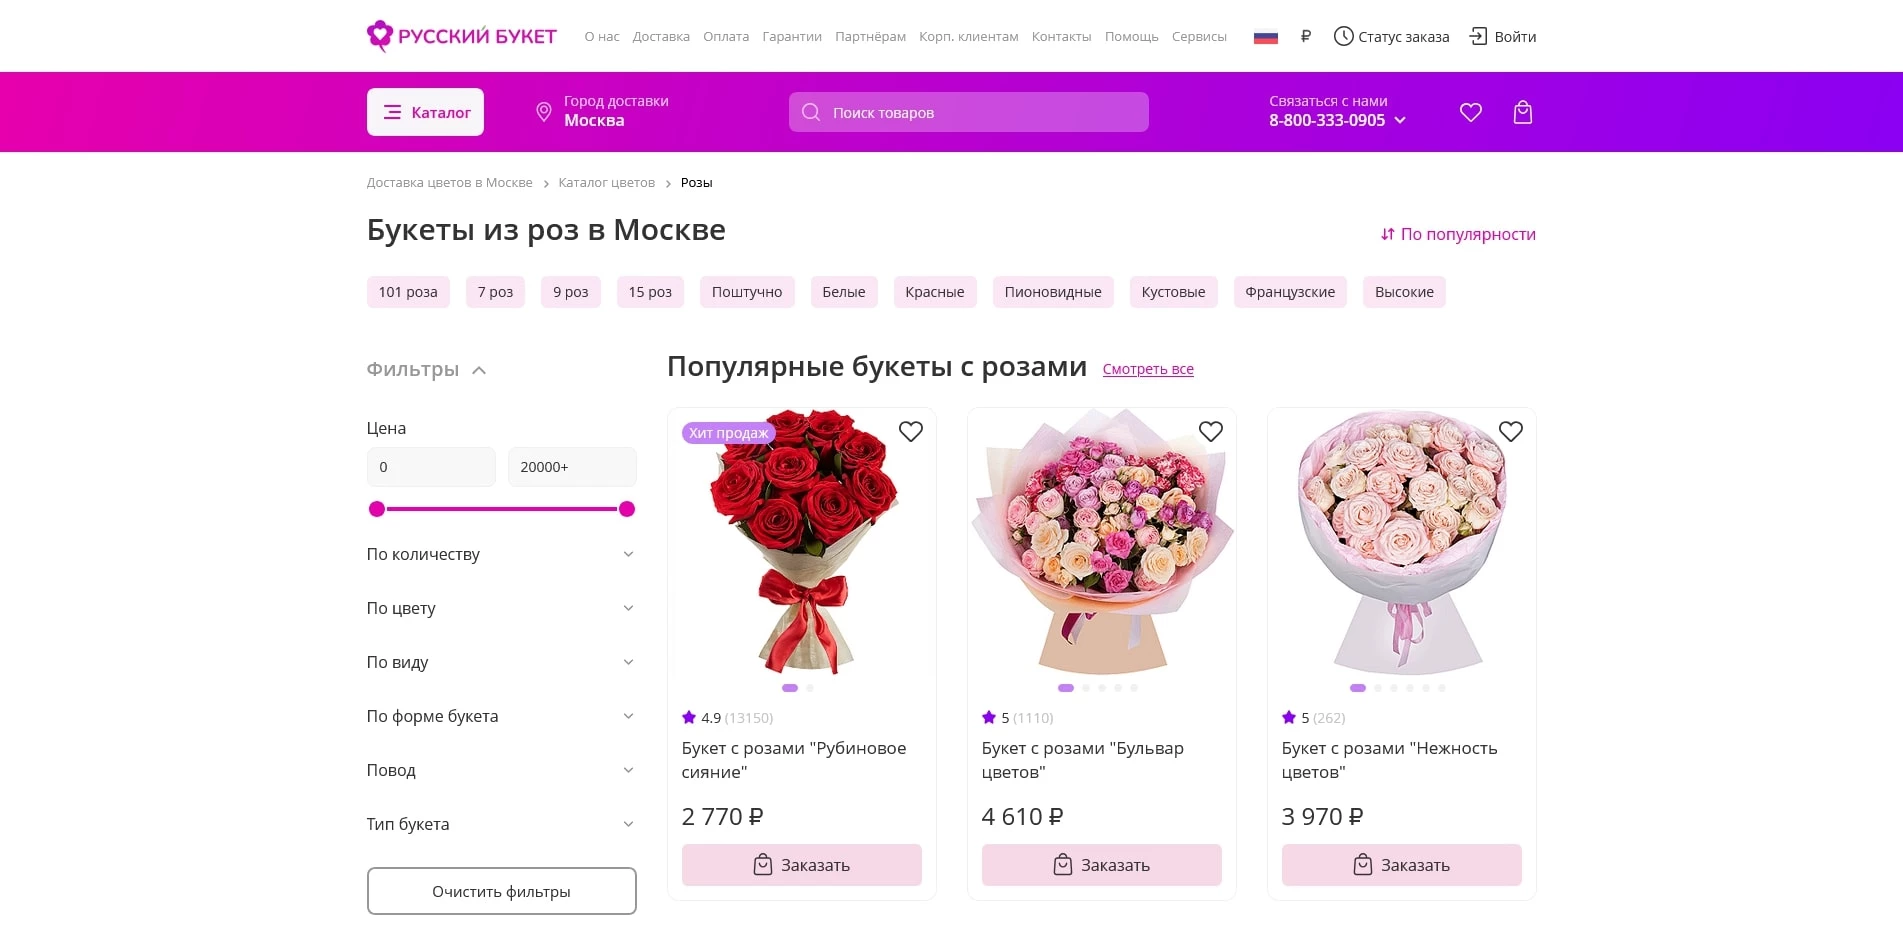Toggle heart on "Нежность цветов" bouquet
The width and height of the screenshot is (1903, 927).
[x=1510, y=431]
